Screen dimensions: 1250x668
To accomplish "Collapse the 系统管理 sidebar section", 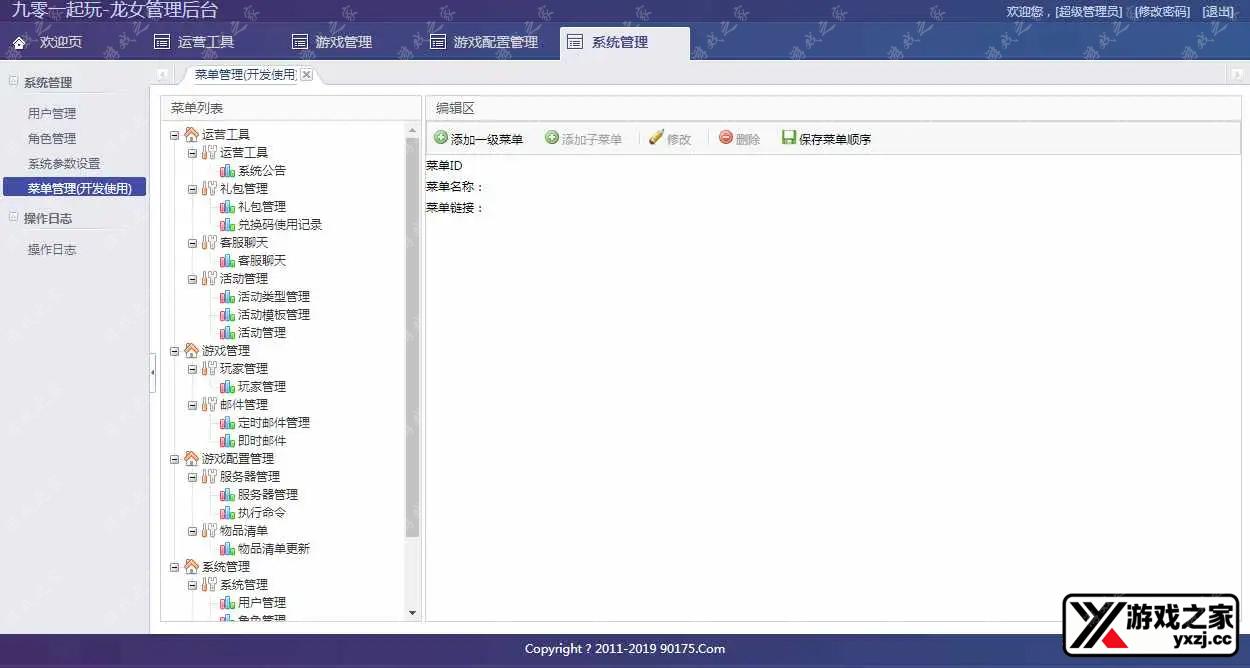I will [14, 82].
